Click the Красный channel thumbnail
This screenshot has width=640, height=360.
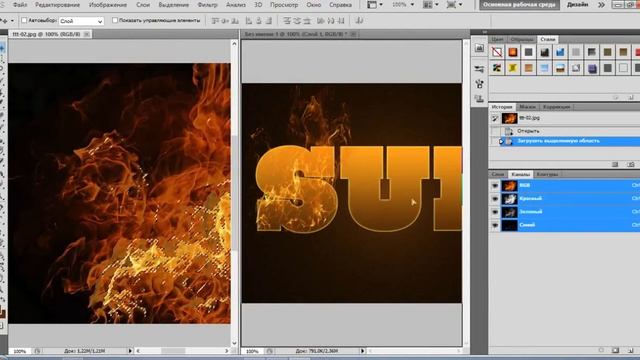pos(509,199)
